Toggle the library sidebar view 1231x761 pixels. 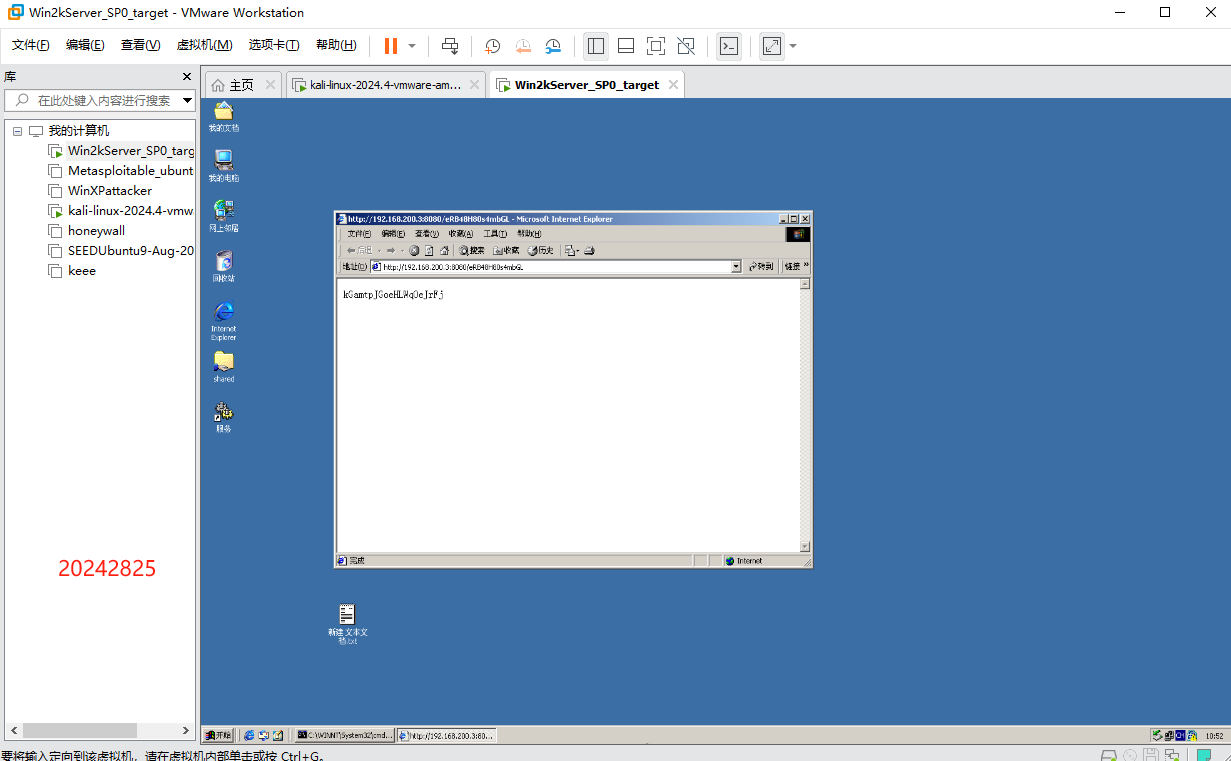coord(596,46)
